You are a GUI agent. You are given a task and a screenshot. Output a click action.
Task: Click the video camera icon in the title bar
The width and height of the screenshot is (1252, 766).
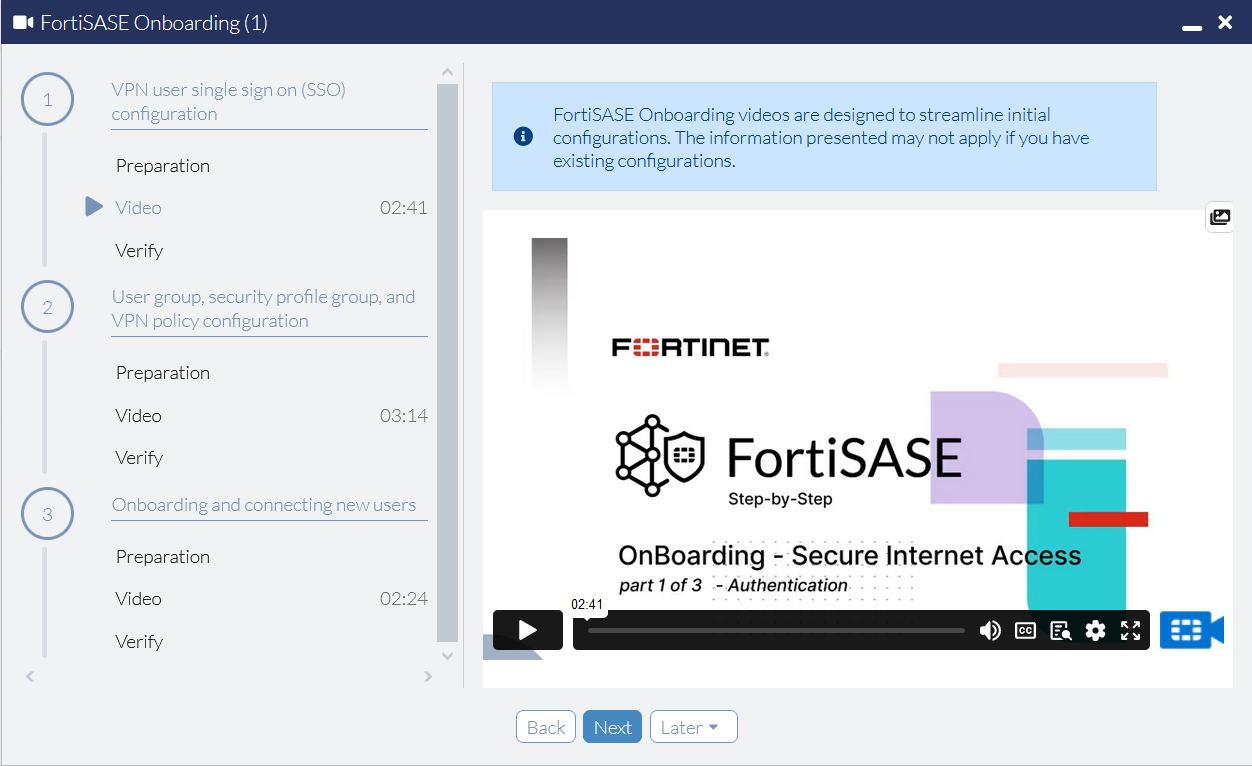(x=21, y=21)
